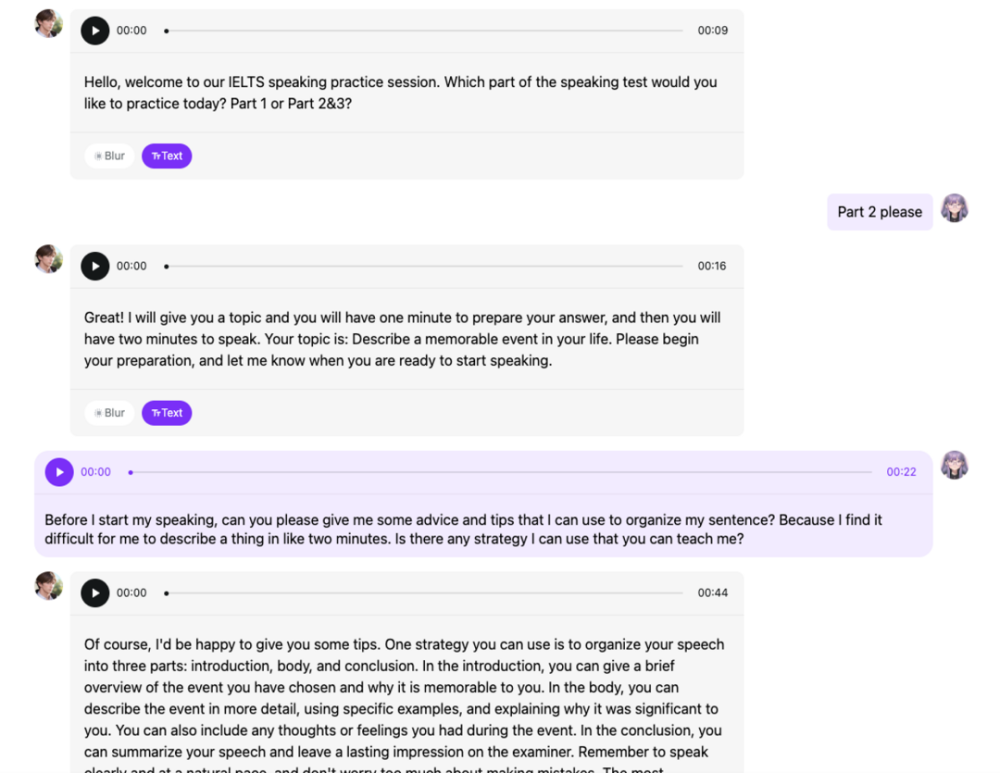The width and height of the screenshot is (1000, 773).
Task: Click the "Part 2 please" message bubble
Action: click(x=879, y=212)
